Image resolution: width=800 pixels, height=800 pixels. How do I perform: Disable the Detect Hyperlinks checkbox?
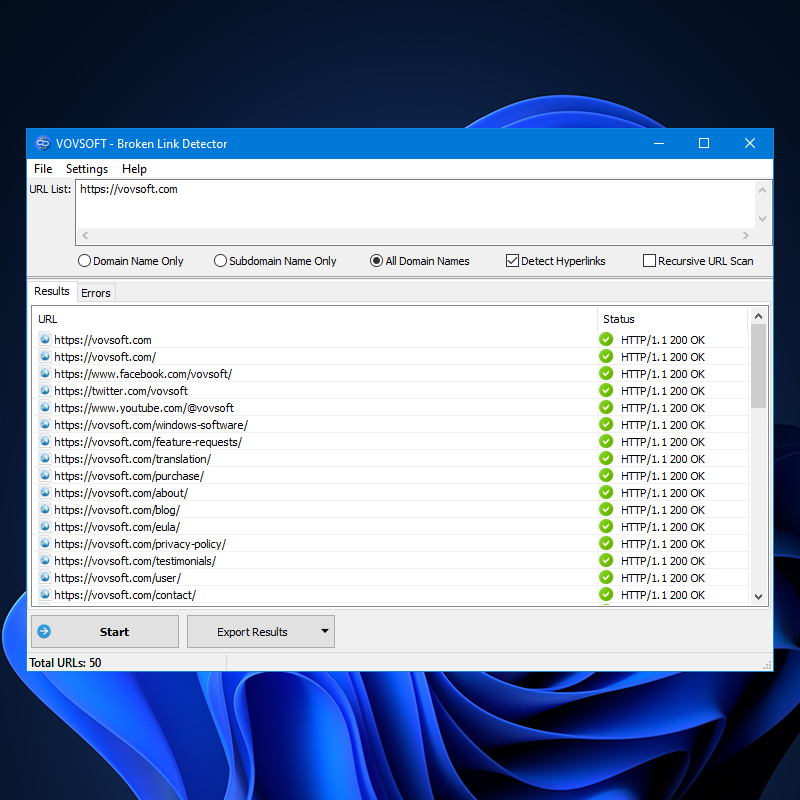pyautogui.click(x=510, y=260)
